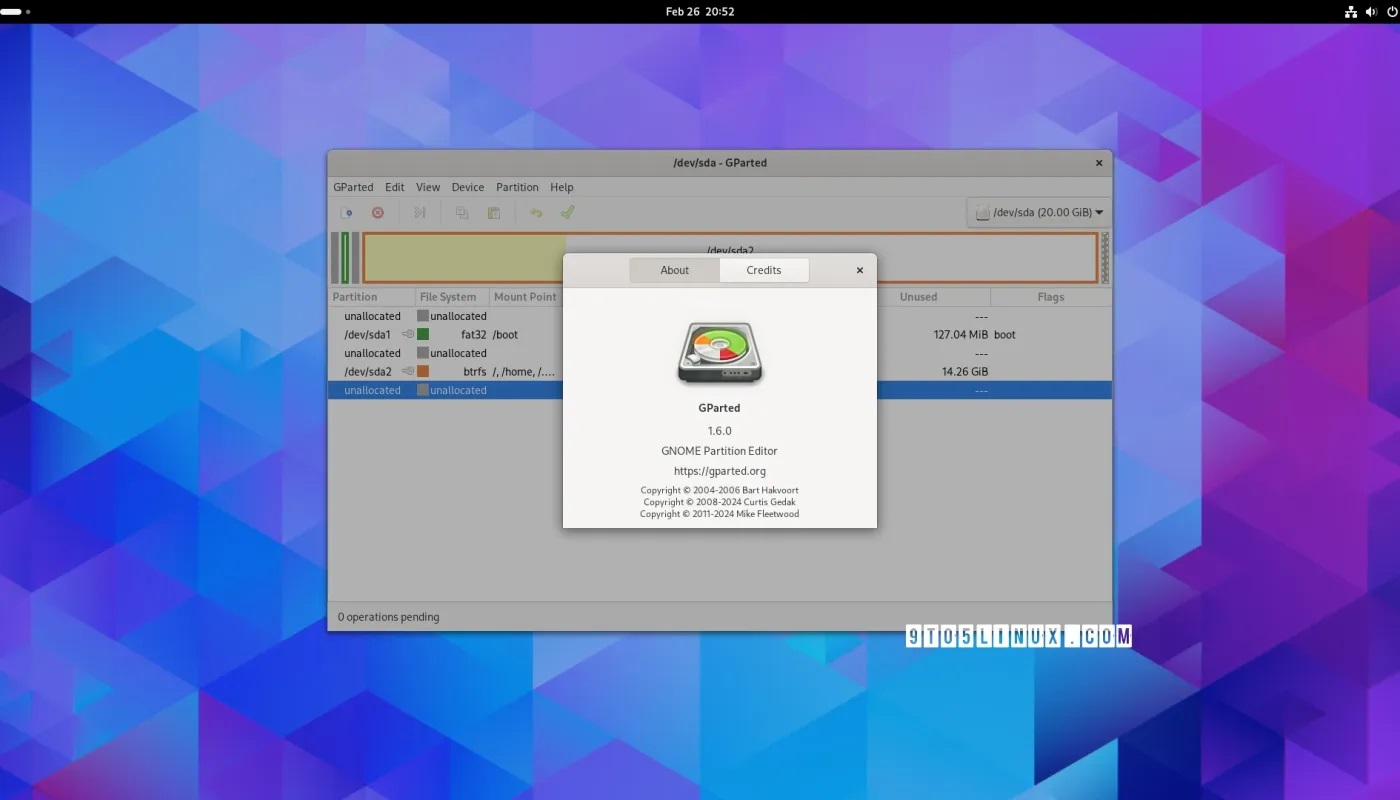This screenshot has height=800, width=1400.
Task: Select the first unallocated row in list
Action: pyautogui.click(x=720, y=316)
